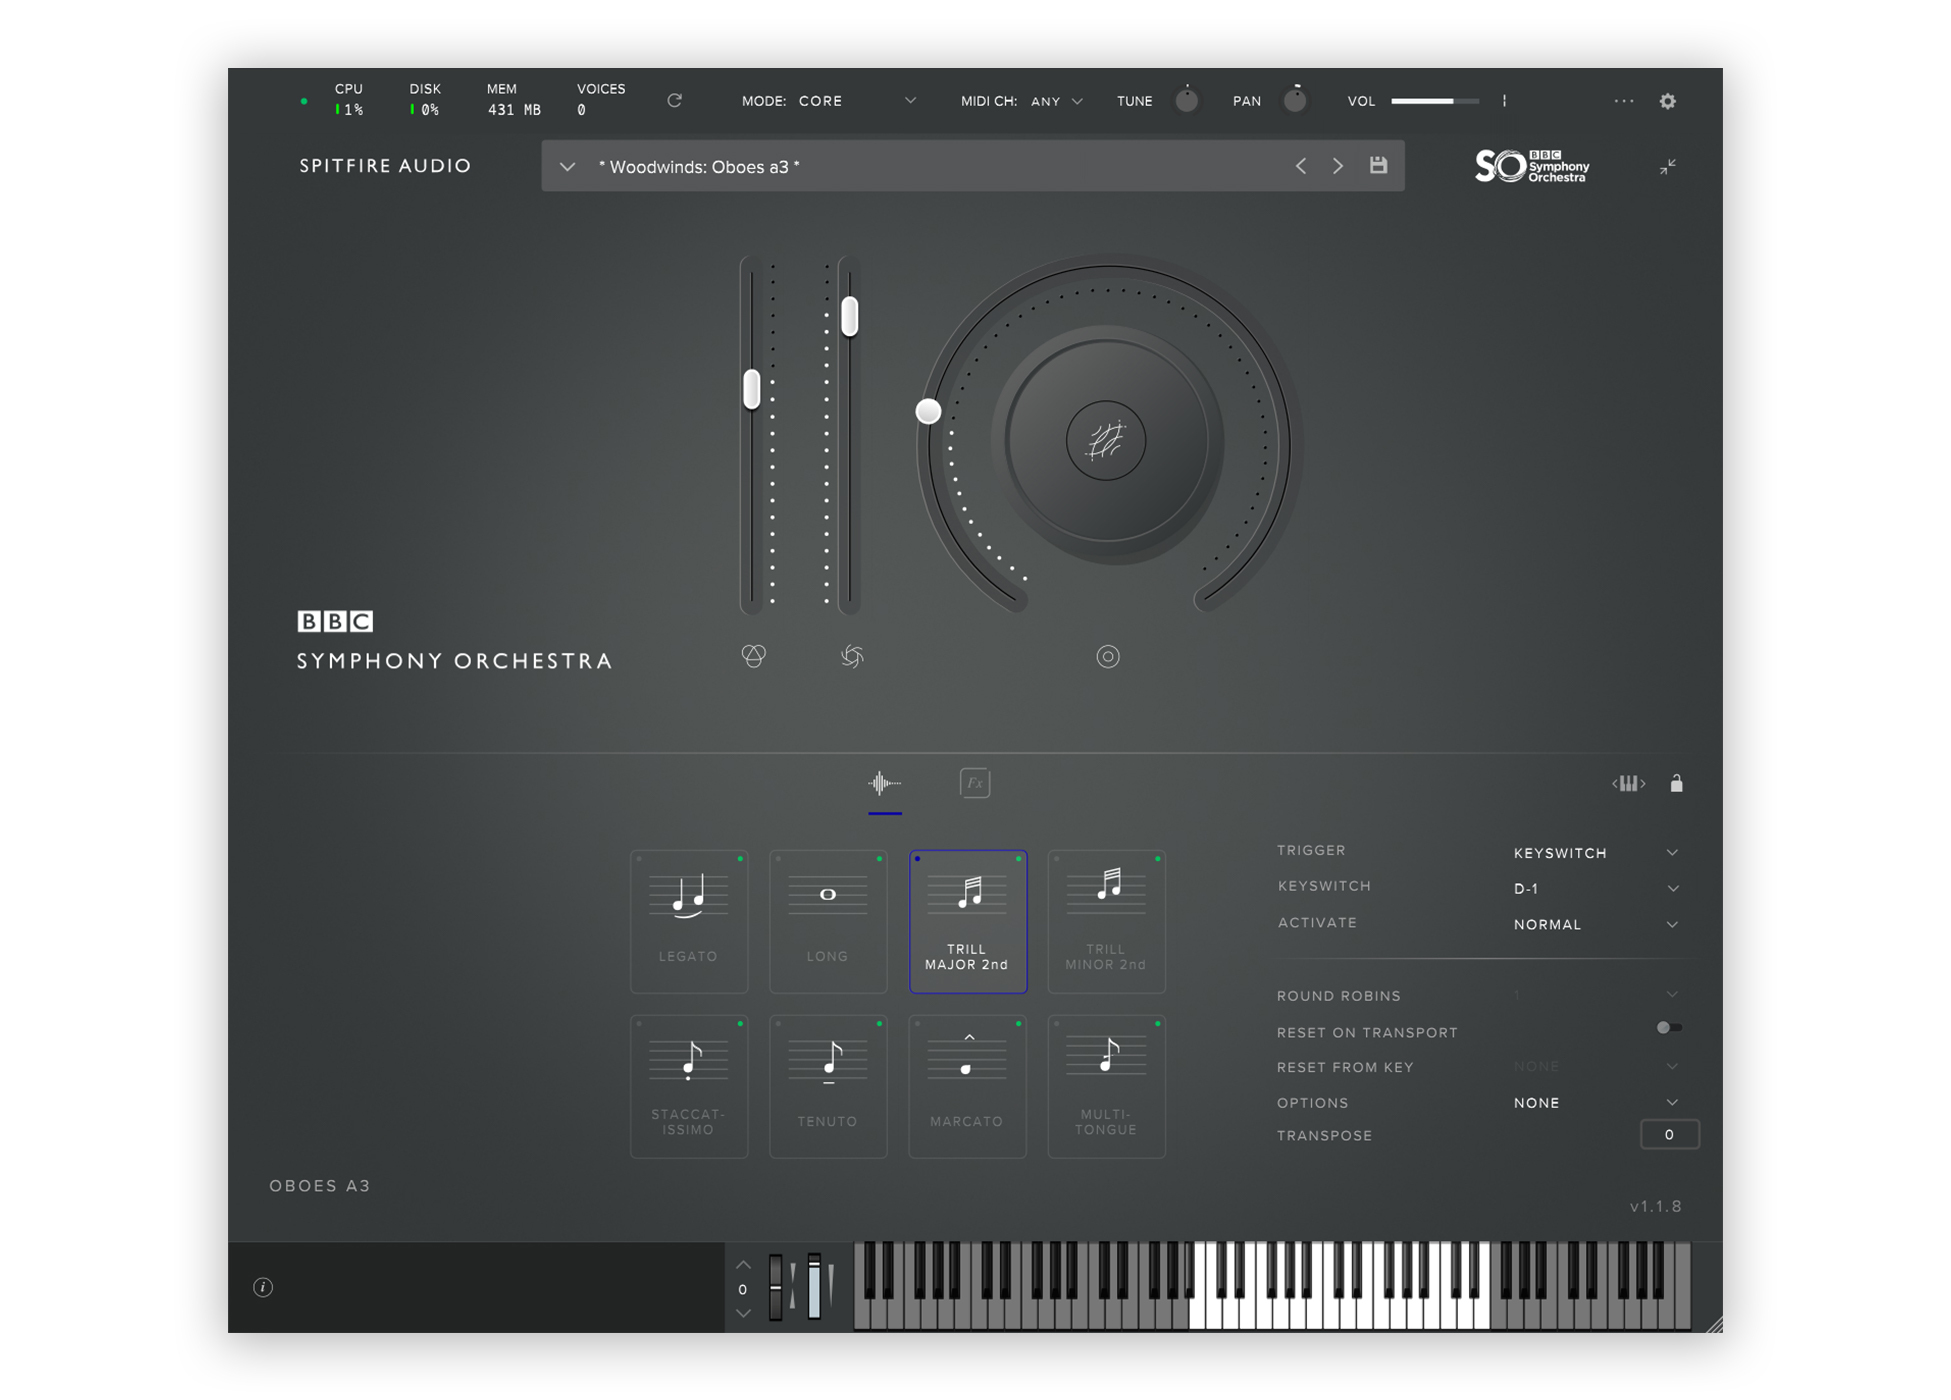Open the Keyswitch D-1 dropdown
This screenshot has height=1400, width=1951.
tap(1594, 888)
